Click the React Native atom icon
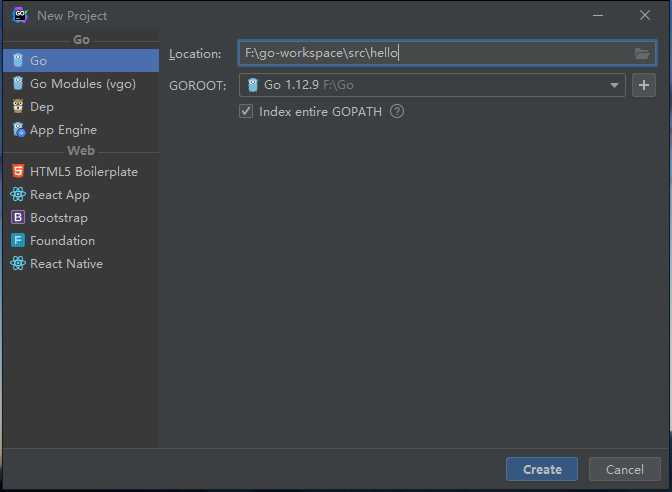672x492 pixels. click(18, 263)
